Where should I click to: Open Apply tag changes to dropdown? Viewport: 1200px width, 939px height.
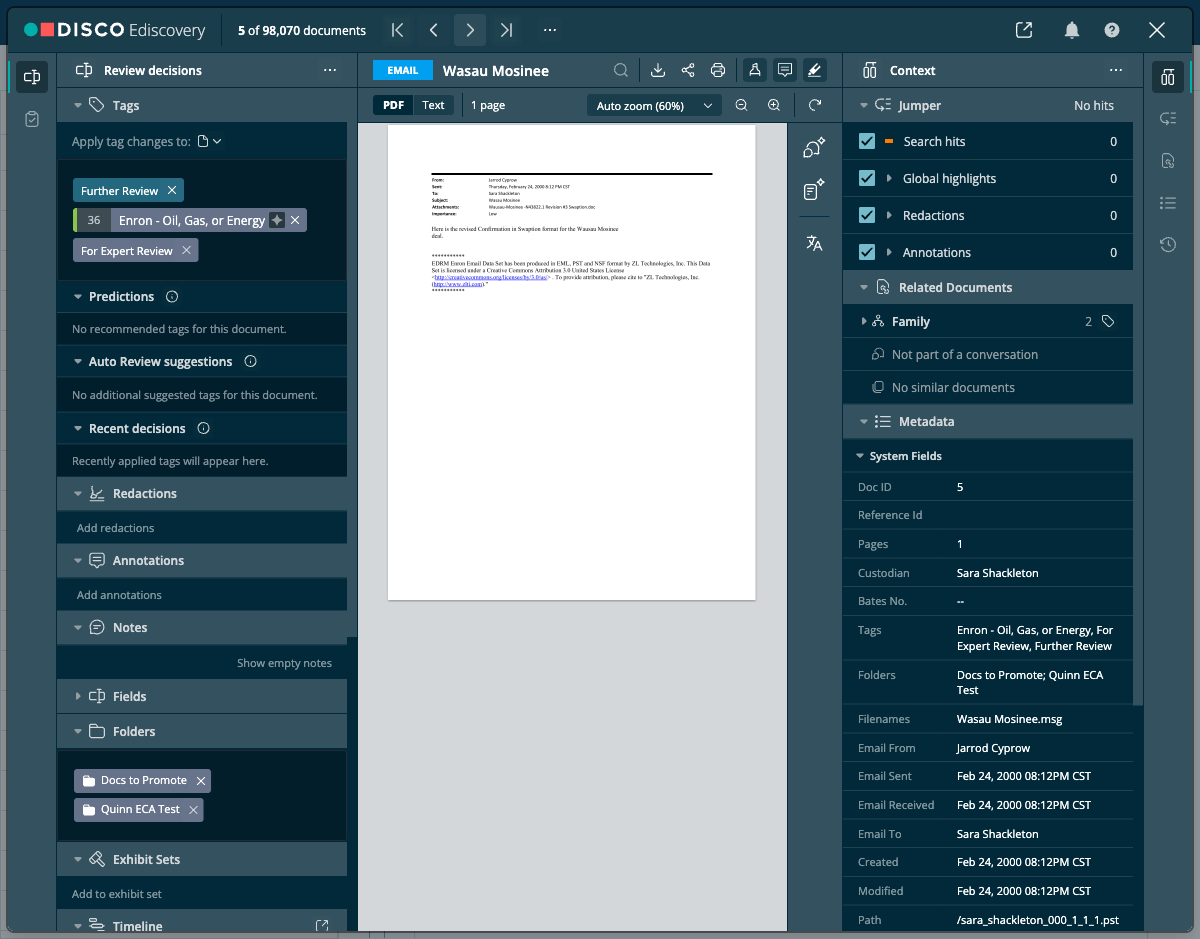click(209, 141)
